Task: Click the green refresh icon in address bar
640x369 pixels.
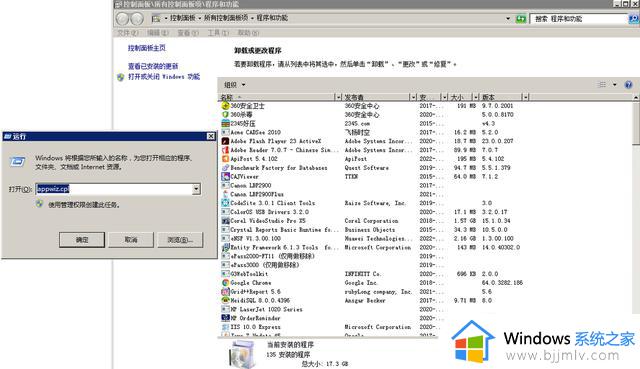Action: (x=521, y=19)
